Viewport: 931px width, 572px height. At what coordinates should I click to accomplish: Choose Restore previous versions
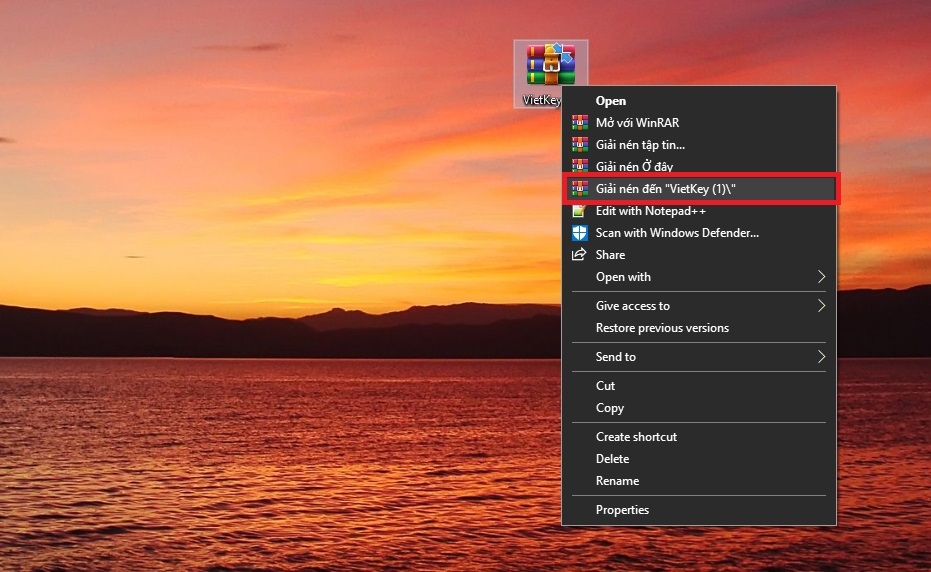point(699,328)
